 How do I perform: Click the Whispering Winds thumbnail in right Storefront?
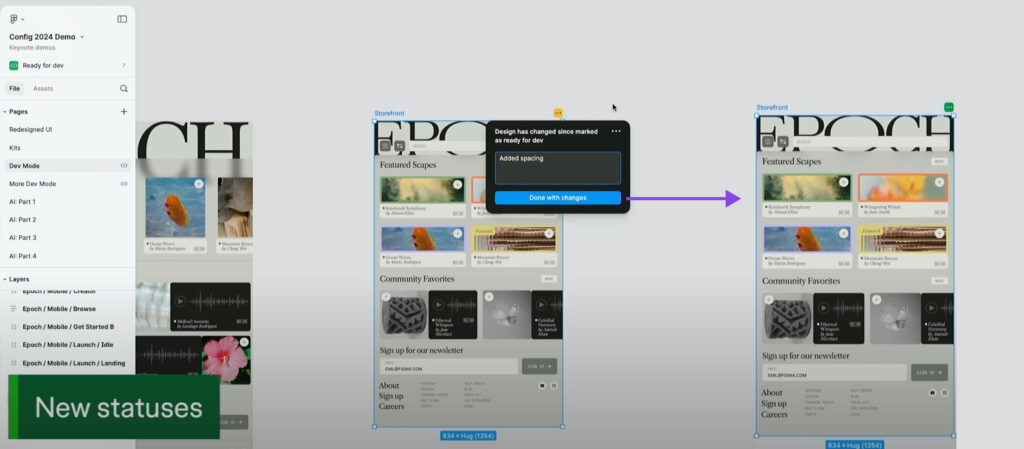coord(903,188)
